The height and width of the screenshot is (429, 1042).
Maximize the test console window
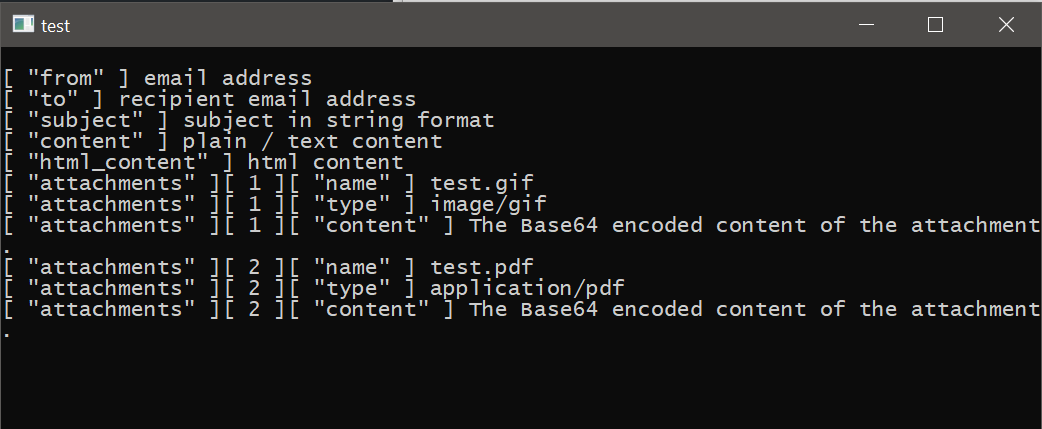tap(935, 25)
